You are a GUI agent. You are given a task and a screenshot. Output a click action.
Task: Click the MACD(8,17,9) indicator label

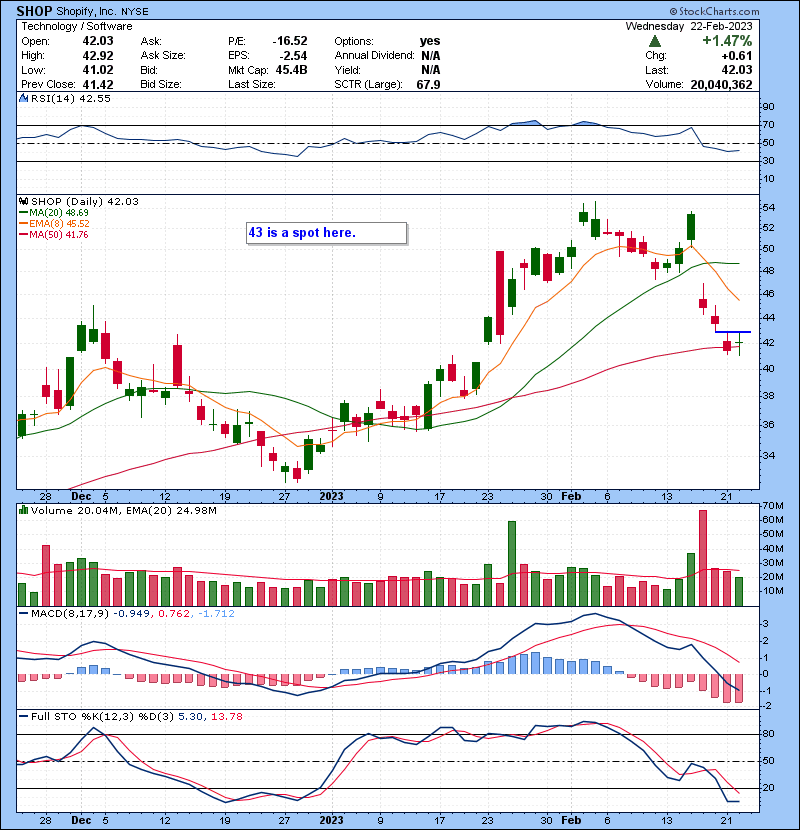tap(70, 614)
